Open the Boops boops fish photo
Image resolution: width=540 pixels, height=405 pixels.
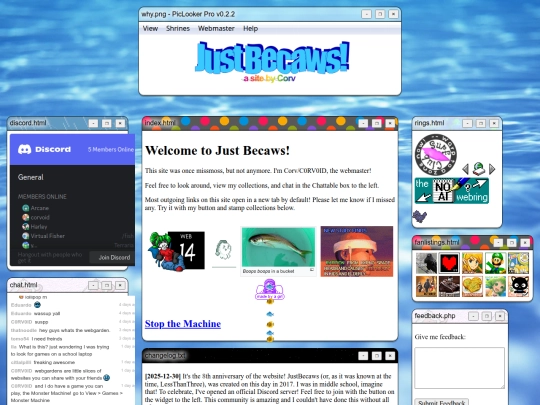(278, 247)
